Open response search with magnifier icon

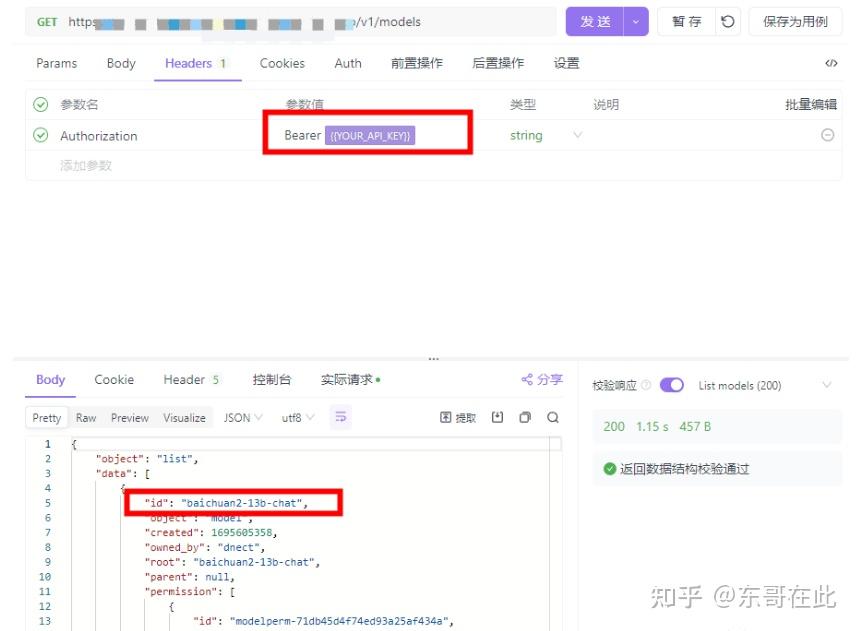[x=553, y=417]
